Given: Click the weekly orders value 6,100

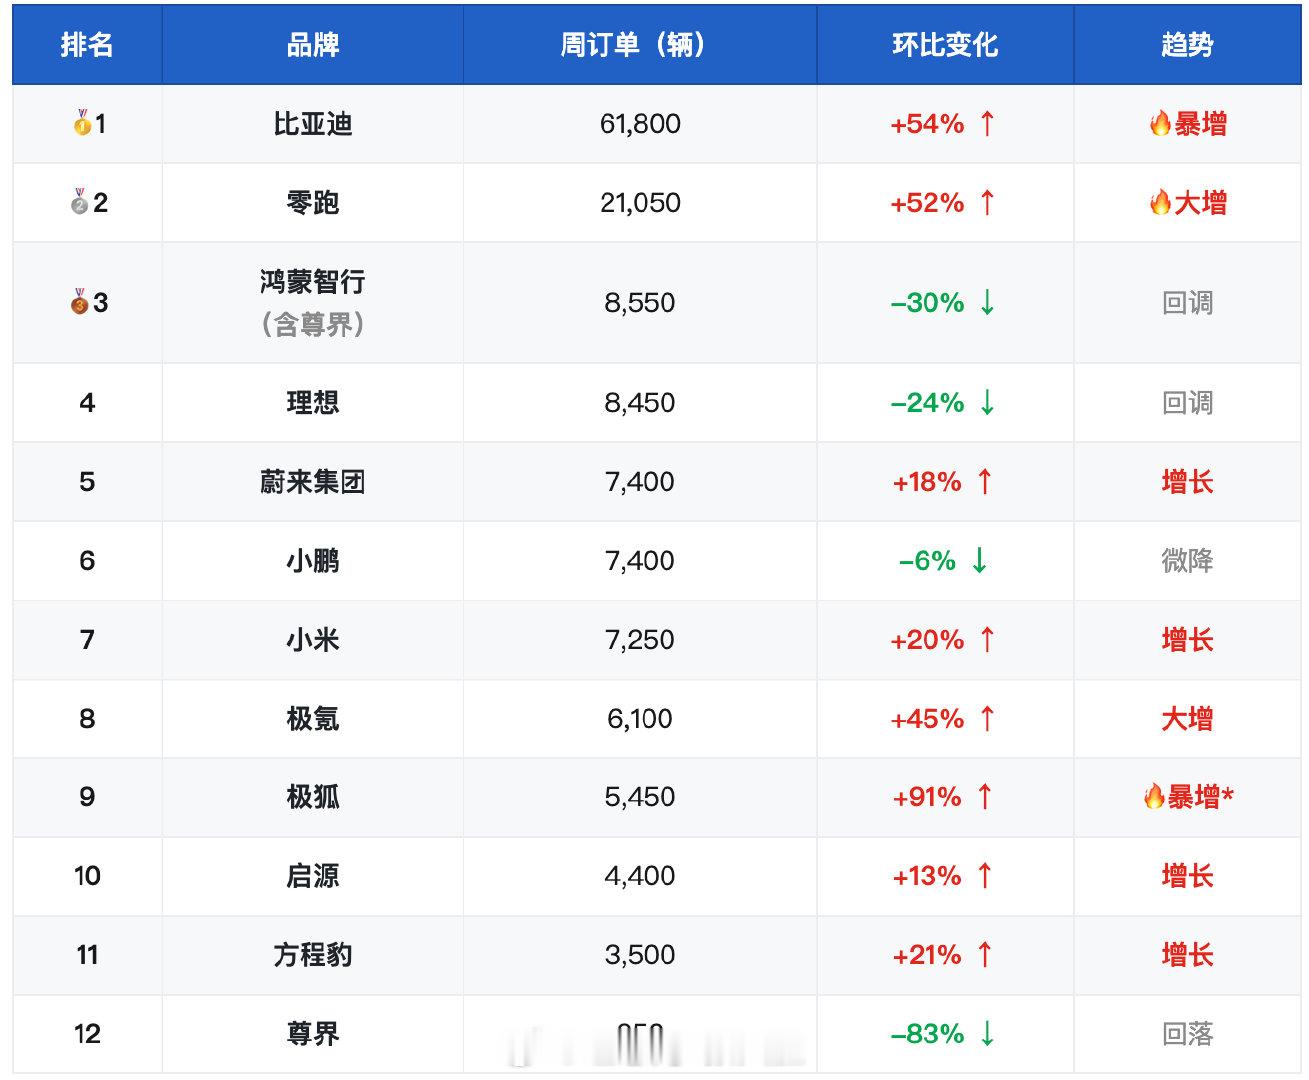Looking at the screenshot, I should (x=640, y=718).
